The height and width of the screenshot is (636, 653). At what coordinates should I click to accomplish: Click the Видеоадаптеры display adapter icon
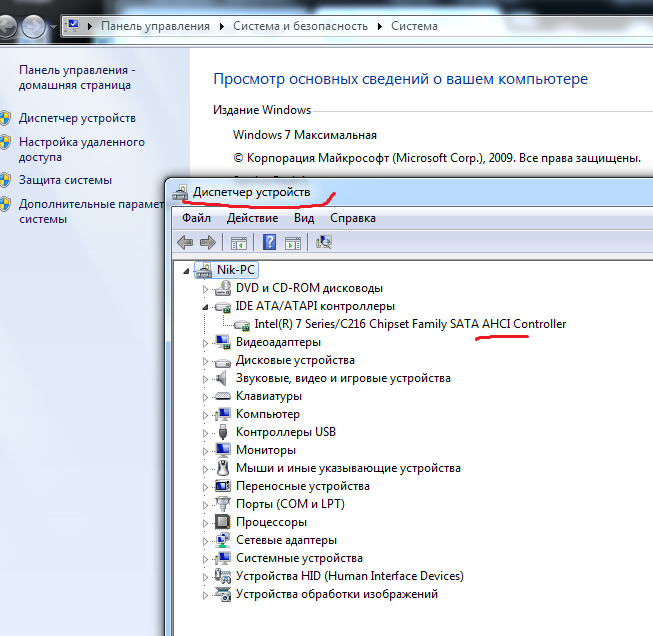point(223,342)
